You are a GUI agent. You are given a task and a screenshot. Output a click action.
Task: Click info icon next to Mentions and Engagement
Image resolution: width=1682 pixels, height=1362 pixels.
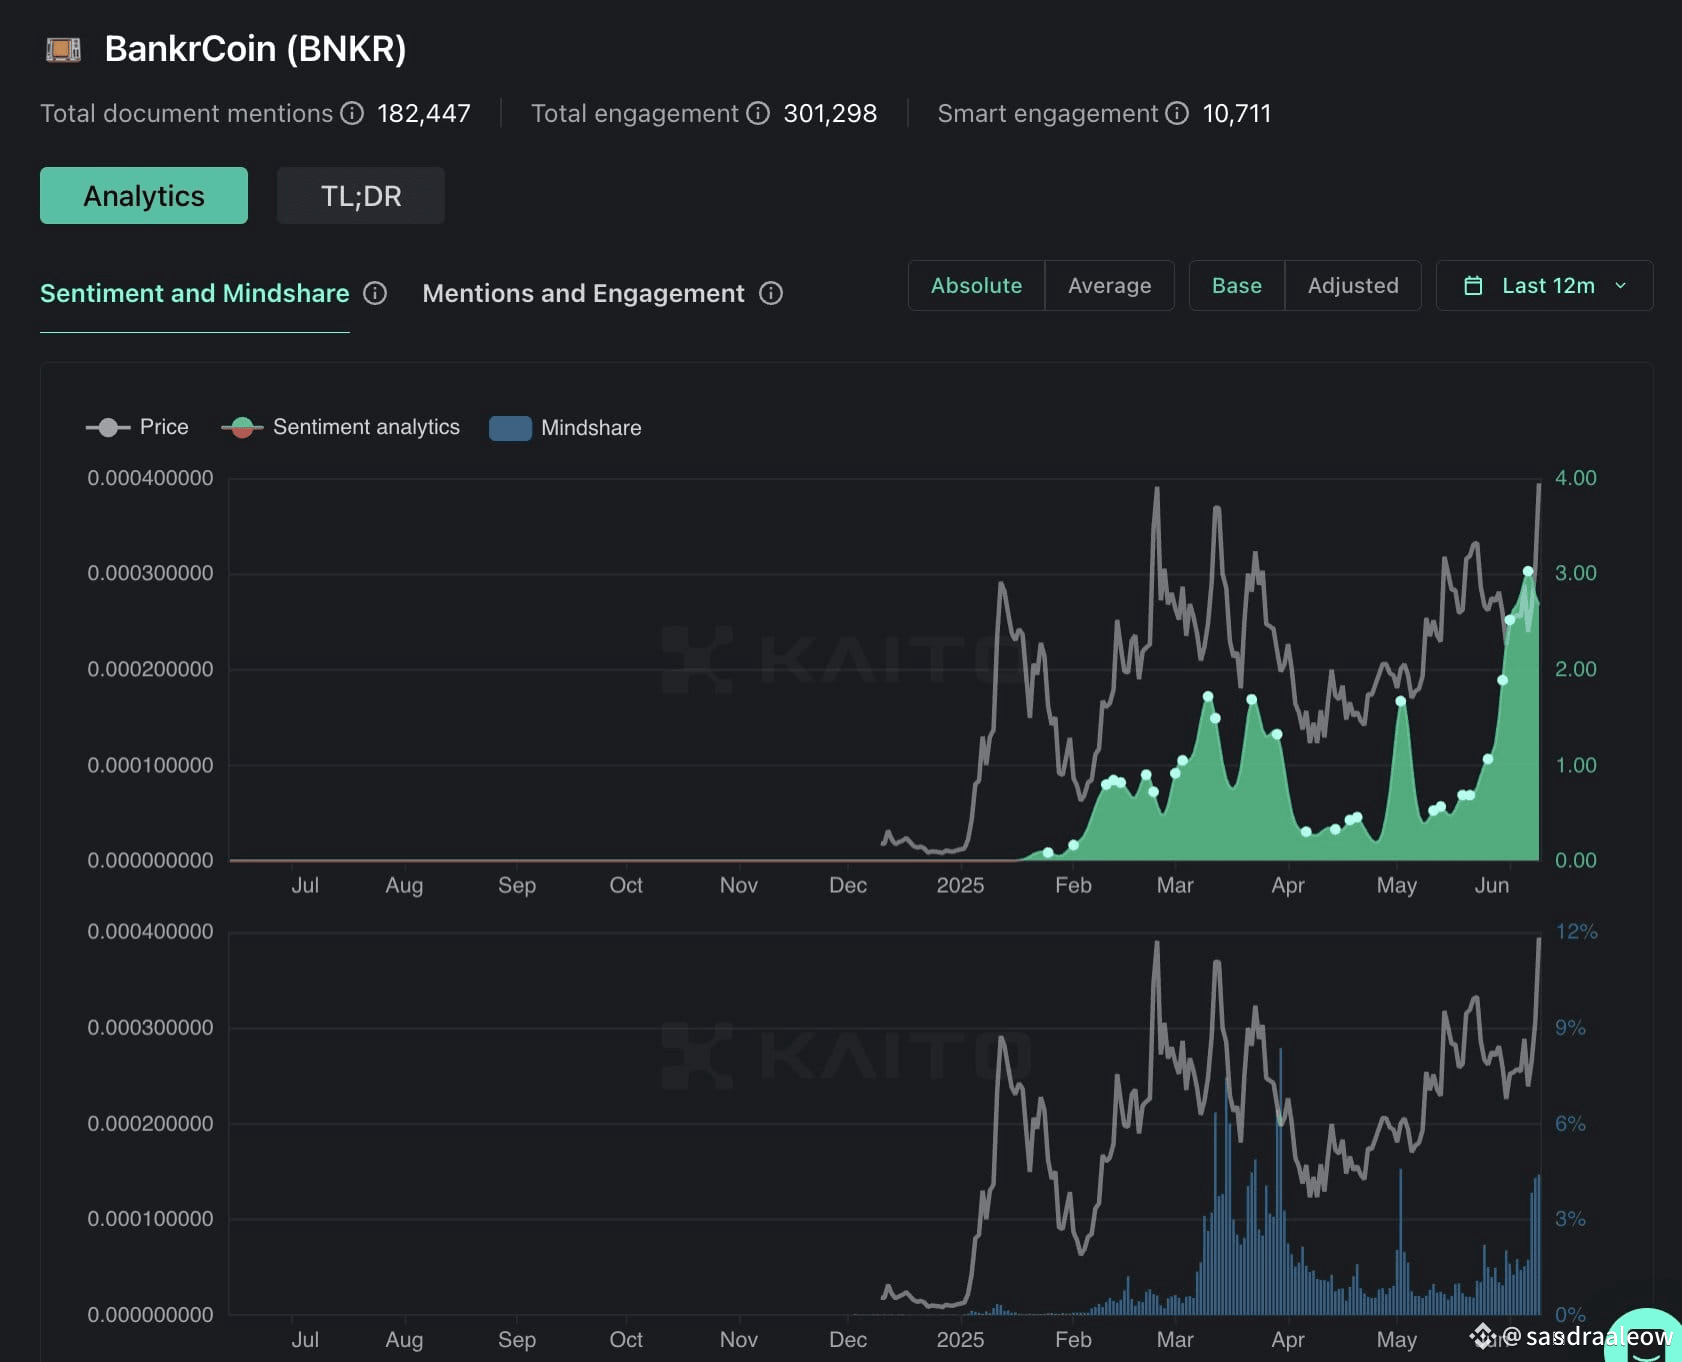[x=771, y=293]
